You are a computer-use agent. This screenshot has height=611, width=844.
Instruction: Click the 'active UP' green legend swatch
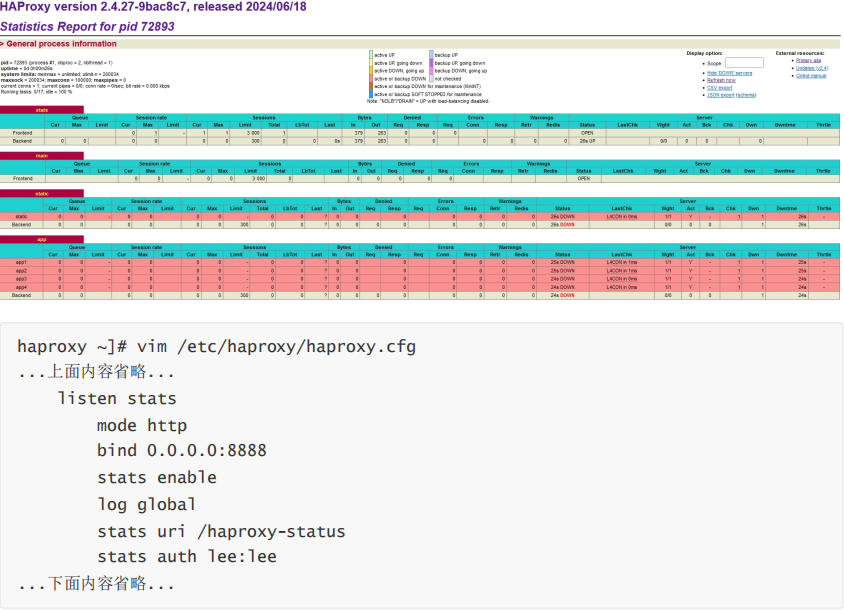point(371,55)
